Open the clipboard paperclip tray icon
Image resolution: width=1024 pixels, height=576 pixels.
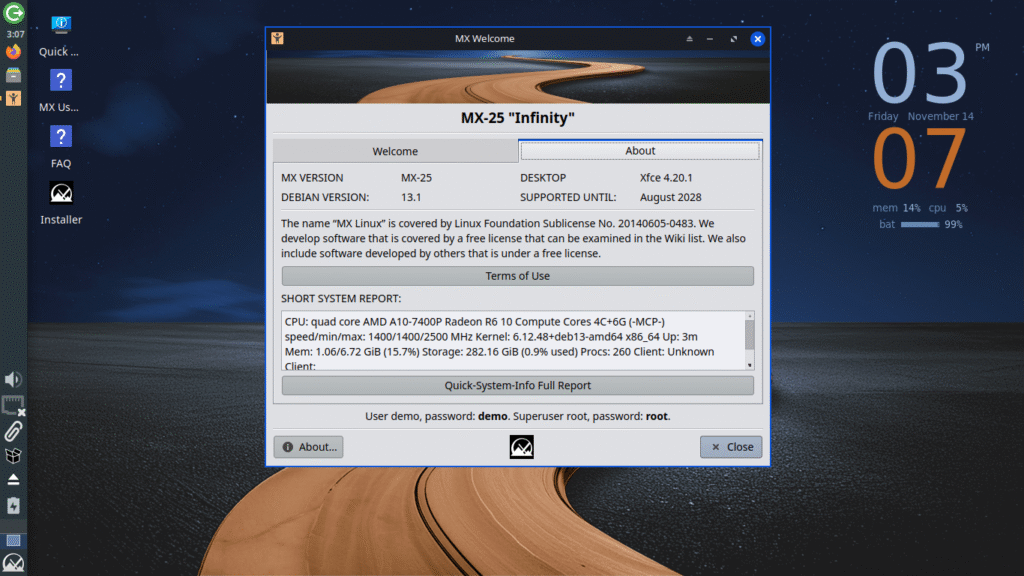tap(13, 431)
